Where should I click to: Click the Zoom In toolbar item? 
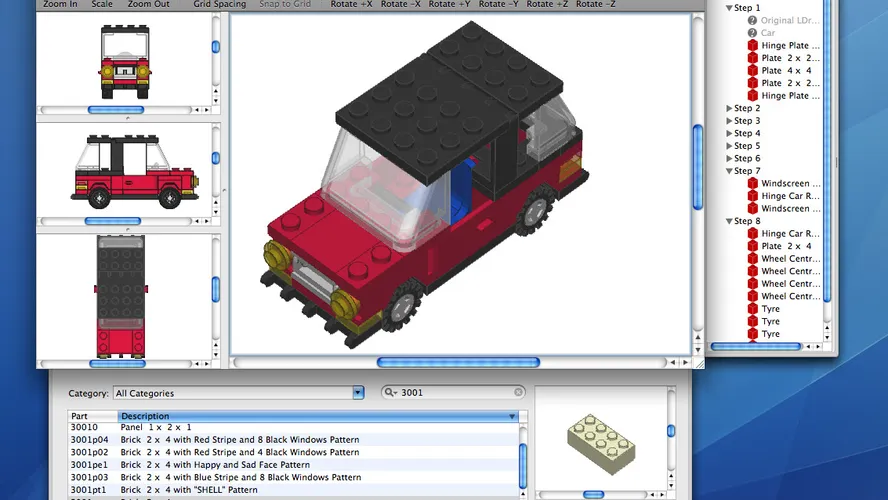coord(60,4)
